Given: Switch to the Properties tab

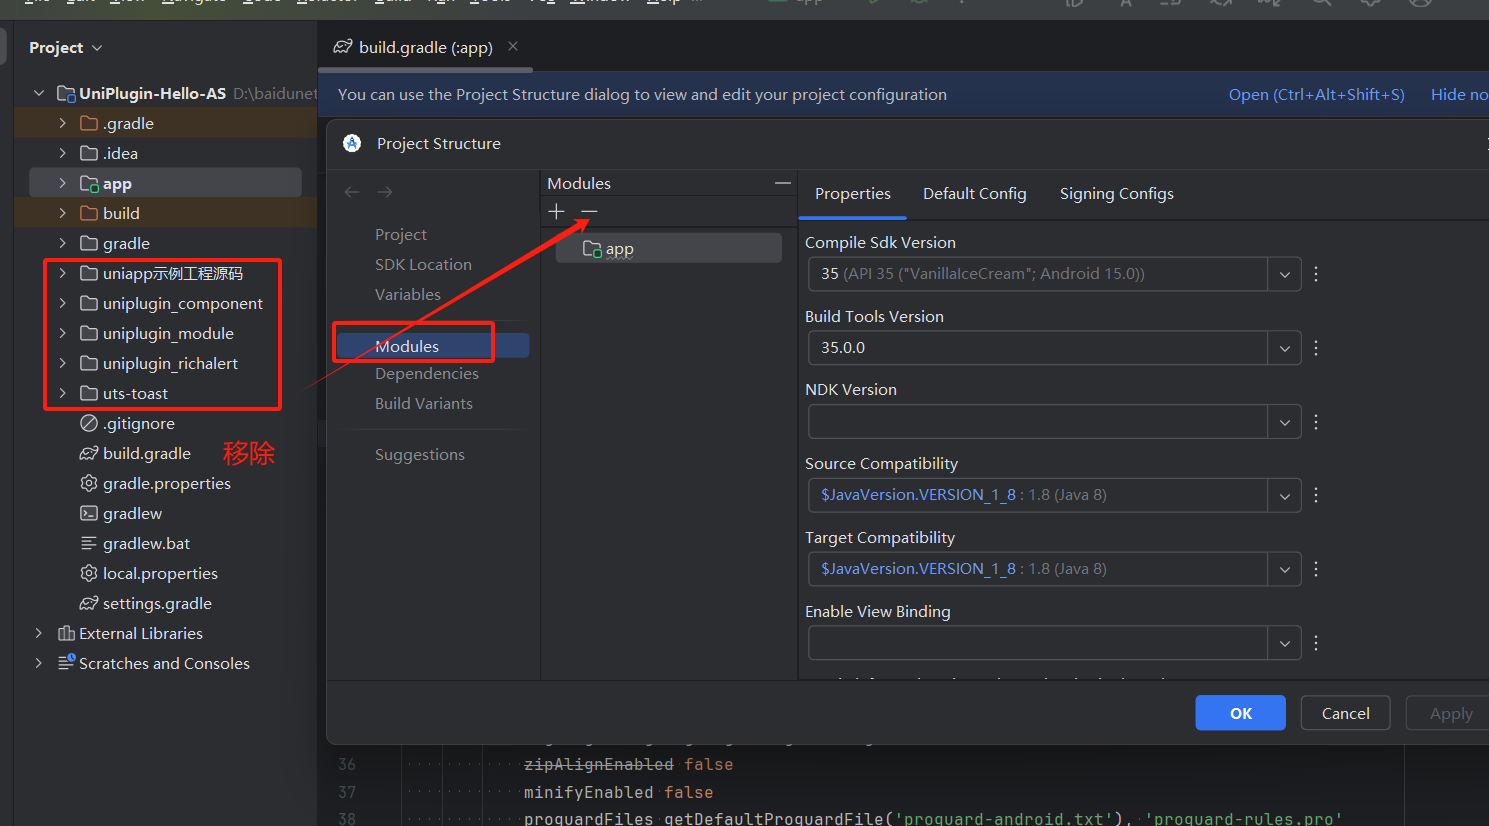Looking at the screenshot, I should pos(853,194).
